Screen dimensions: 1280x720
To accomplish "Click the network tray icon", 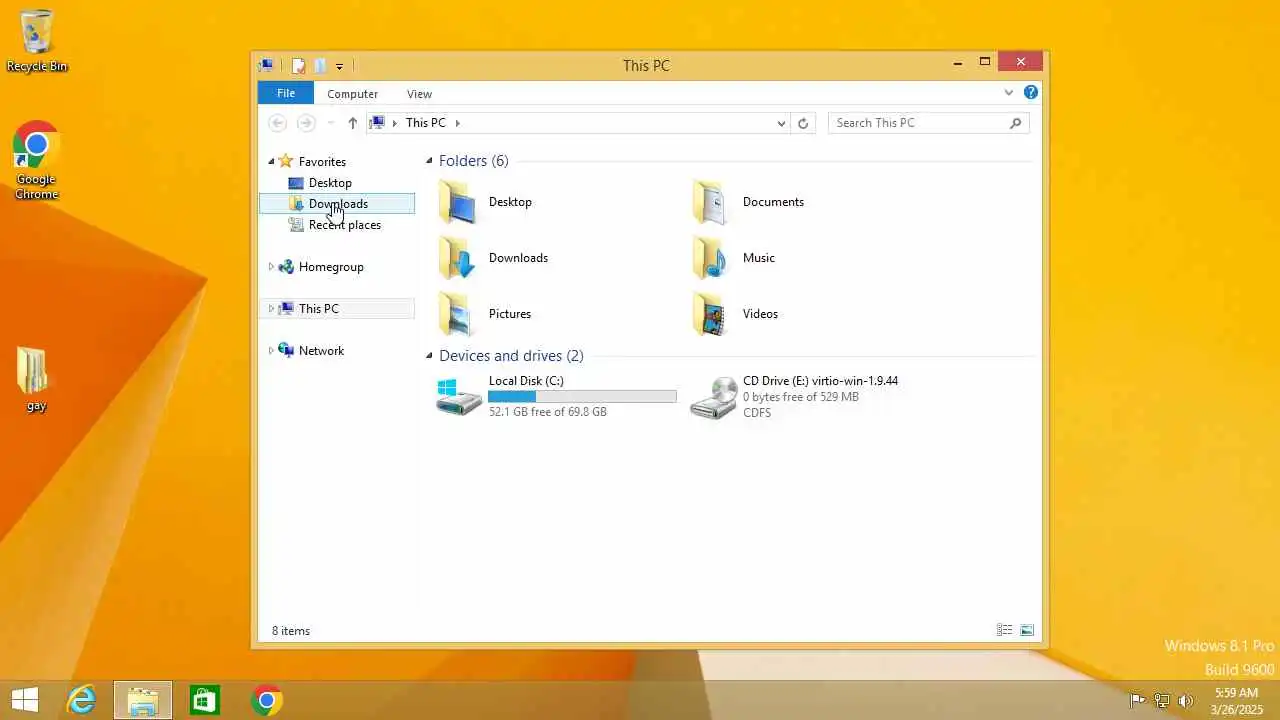I will pyautogui.click(x=1162, y=701).
